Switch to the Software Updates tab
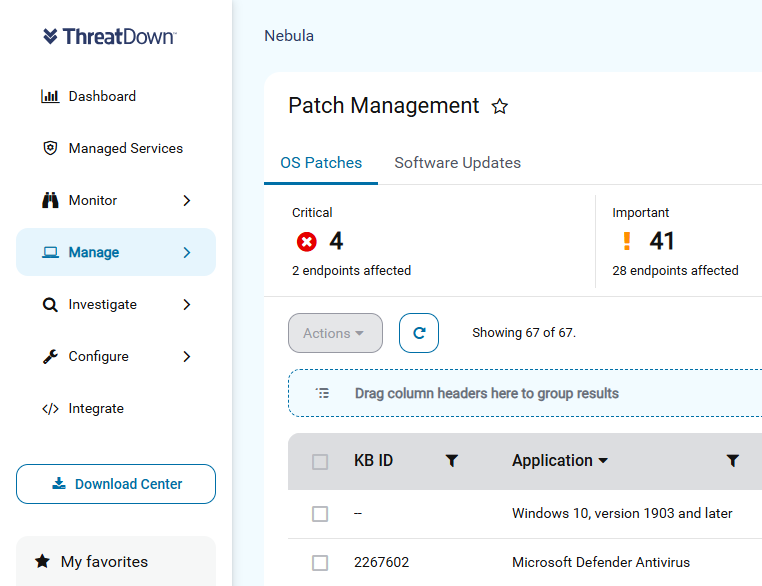This screenshot has height=586, width=762. (x=457, y=163)
